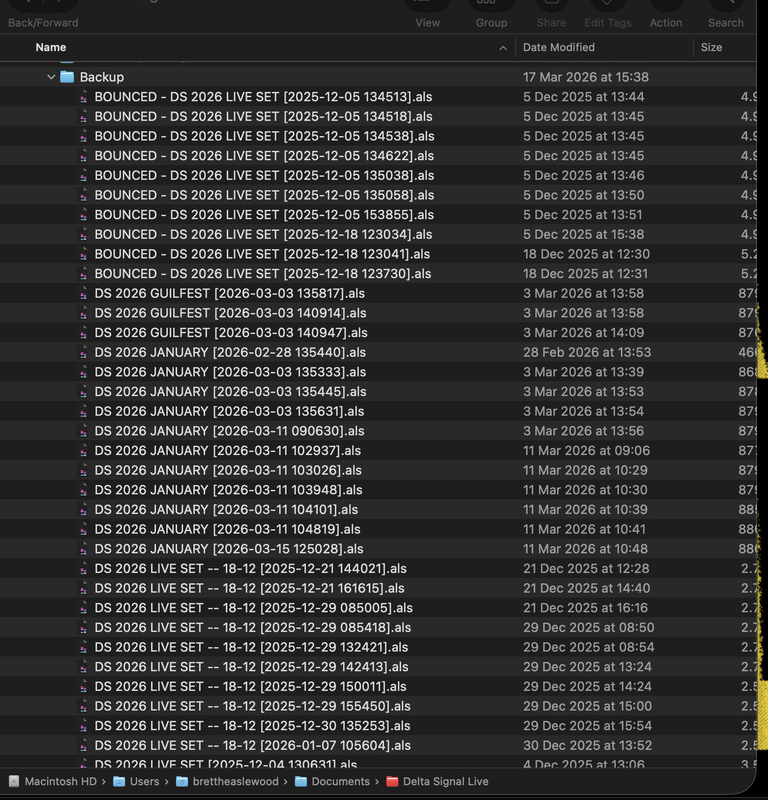Sort by the Name column header
Viewport: 768px width, 800px height.
tap(51, 47)
